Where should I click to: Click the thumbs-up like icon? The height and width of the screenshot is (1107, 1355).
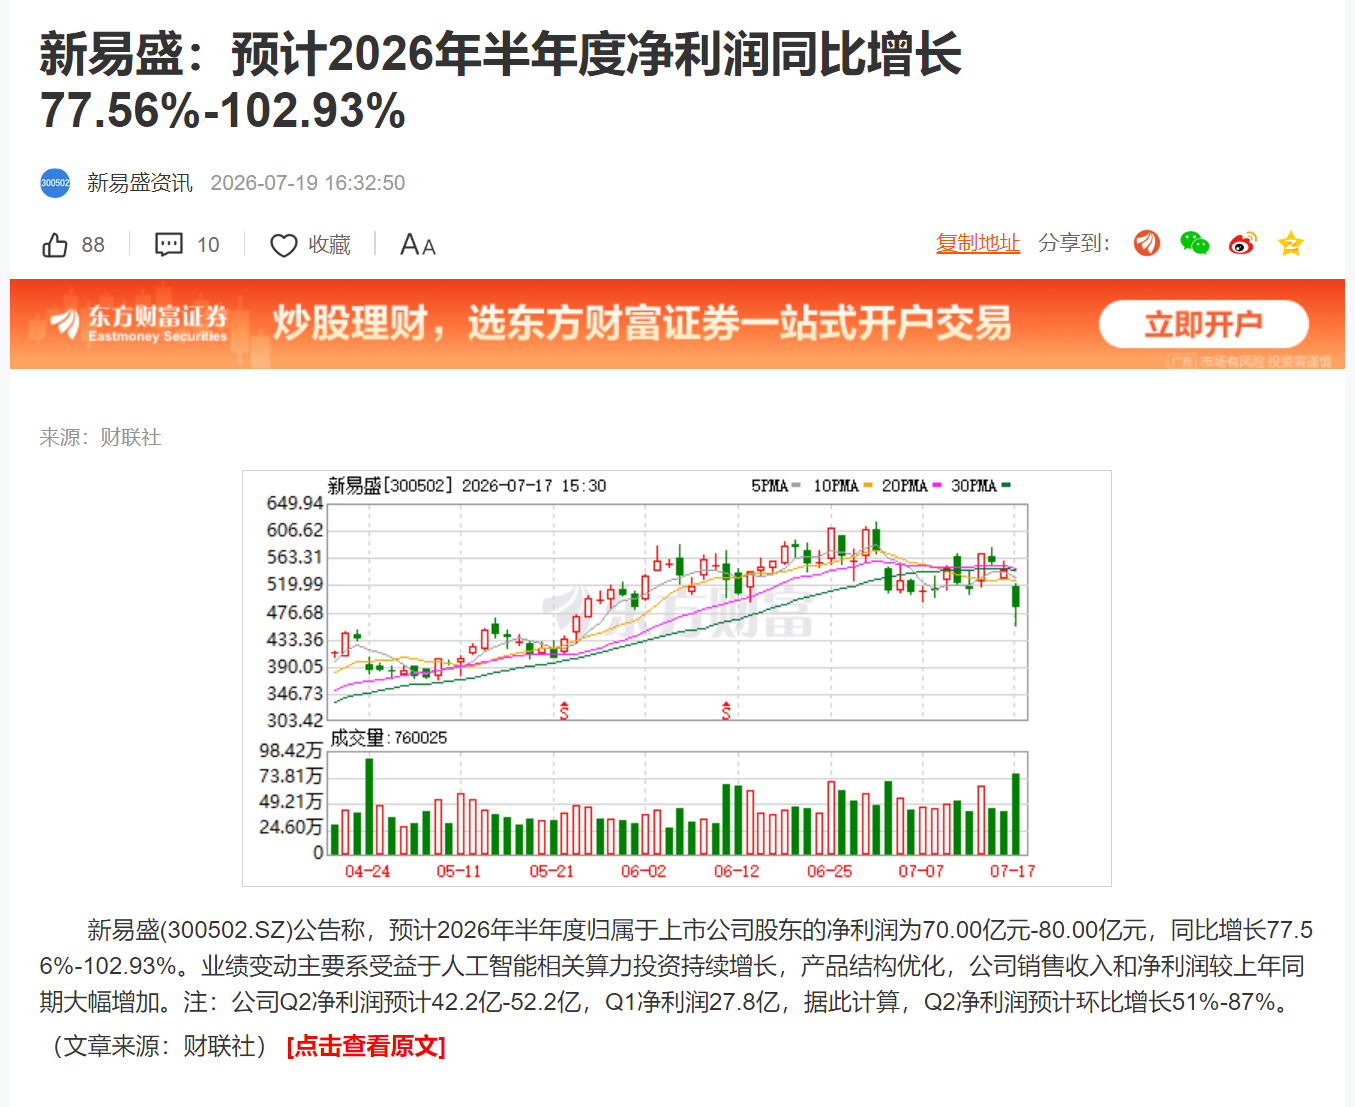(55, 245)
